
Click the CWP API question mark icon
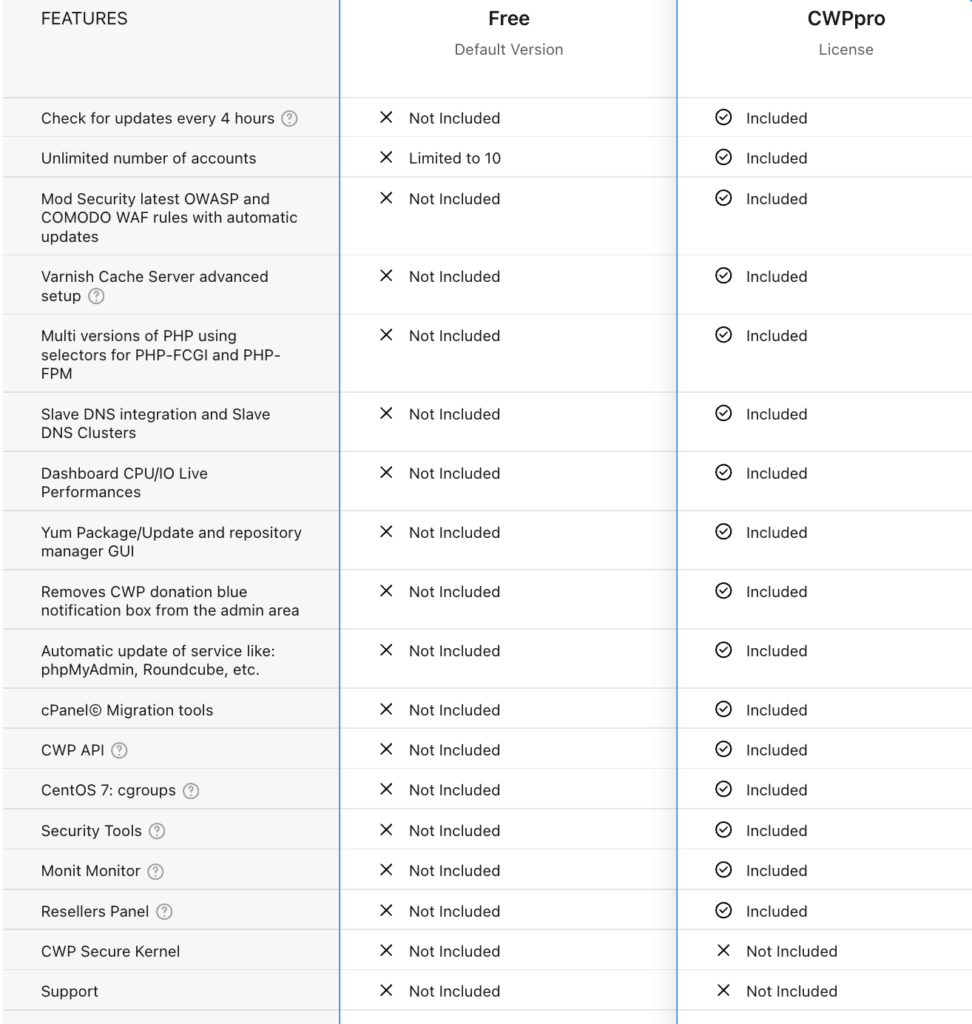click(x=120, y=751)
